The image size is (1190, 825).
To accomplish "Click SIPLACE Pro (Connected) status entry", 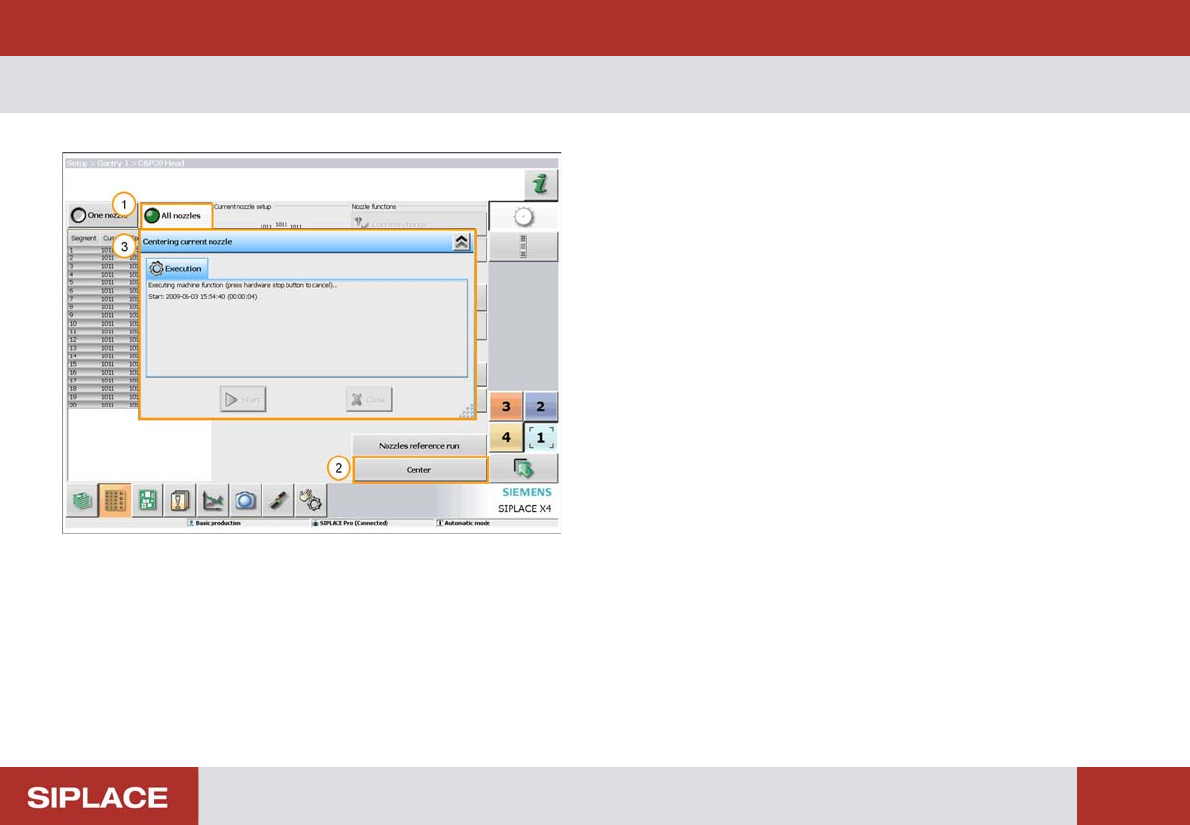I will point(350,524).
